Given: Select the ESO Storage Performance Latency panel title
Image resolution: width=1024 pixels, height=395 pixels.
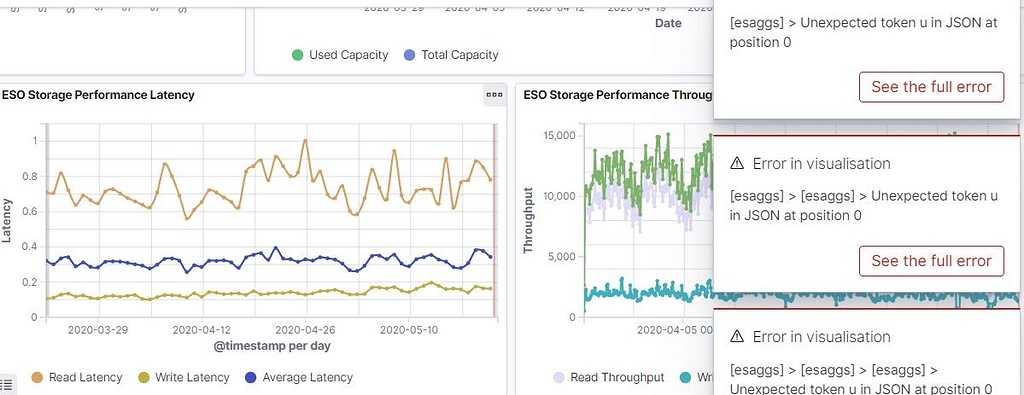Looking at the screenshot, I should tap(98, 95).
